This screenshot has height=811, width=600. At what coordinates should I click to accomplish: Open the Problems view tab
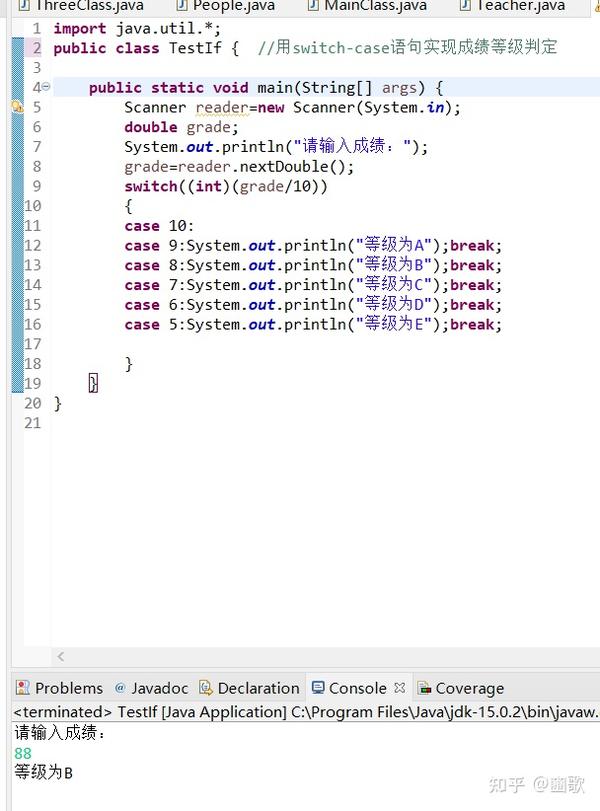click(59, 688)
